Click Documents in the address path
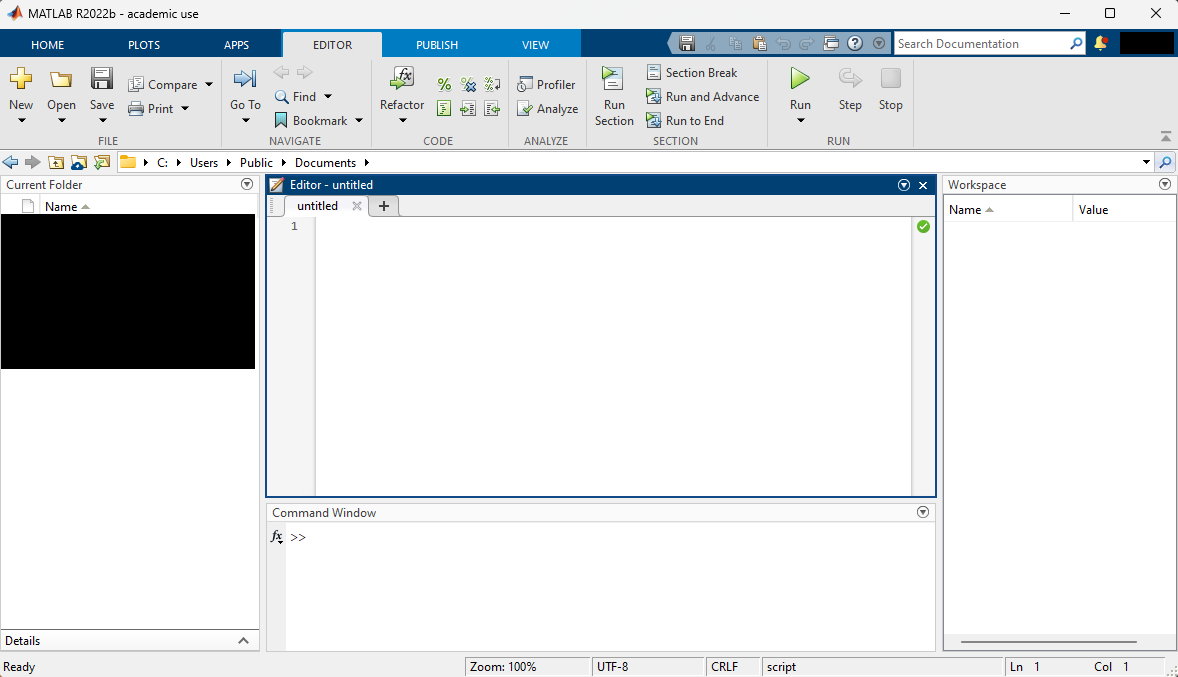 (x=325, y=162)
